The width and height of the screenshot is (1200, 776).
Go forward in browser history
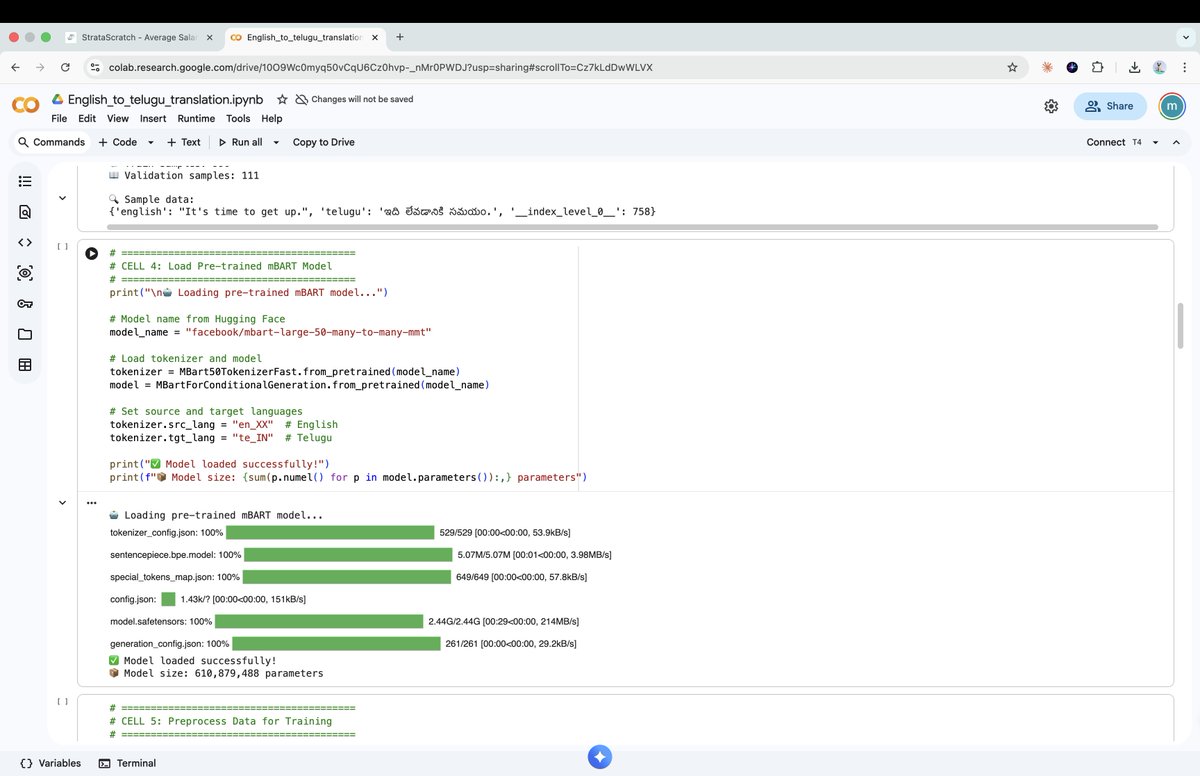click(41, 67)
